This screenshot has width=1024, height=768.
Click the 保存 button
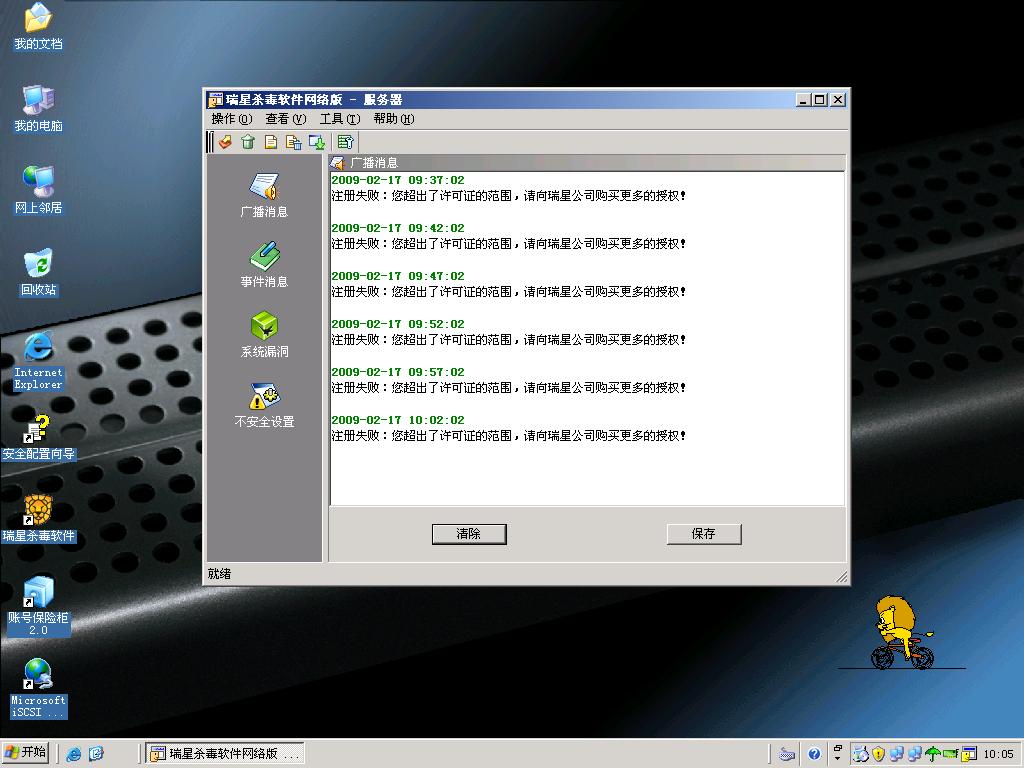(704, 534)
